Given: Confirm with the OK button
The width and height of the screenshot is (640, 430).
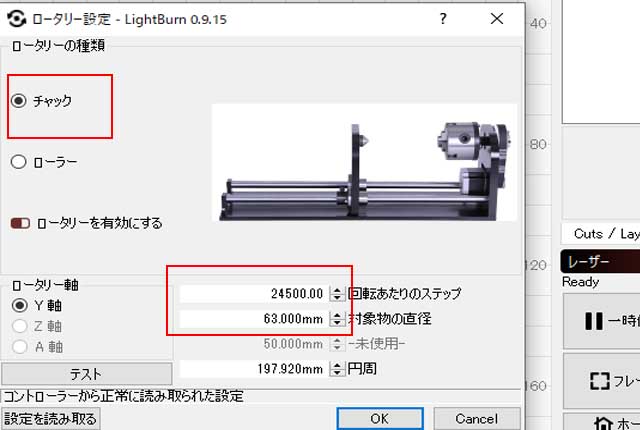Looking at the screenshot, I should click(380, 419).
